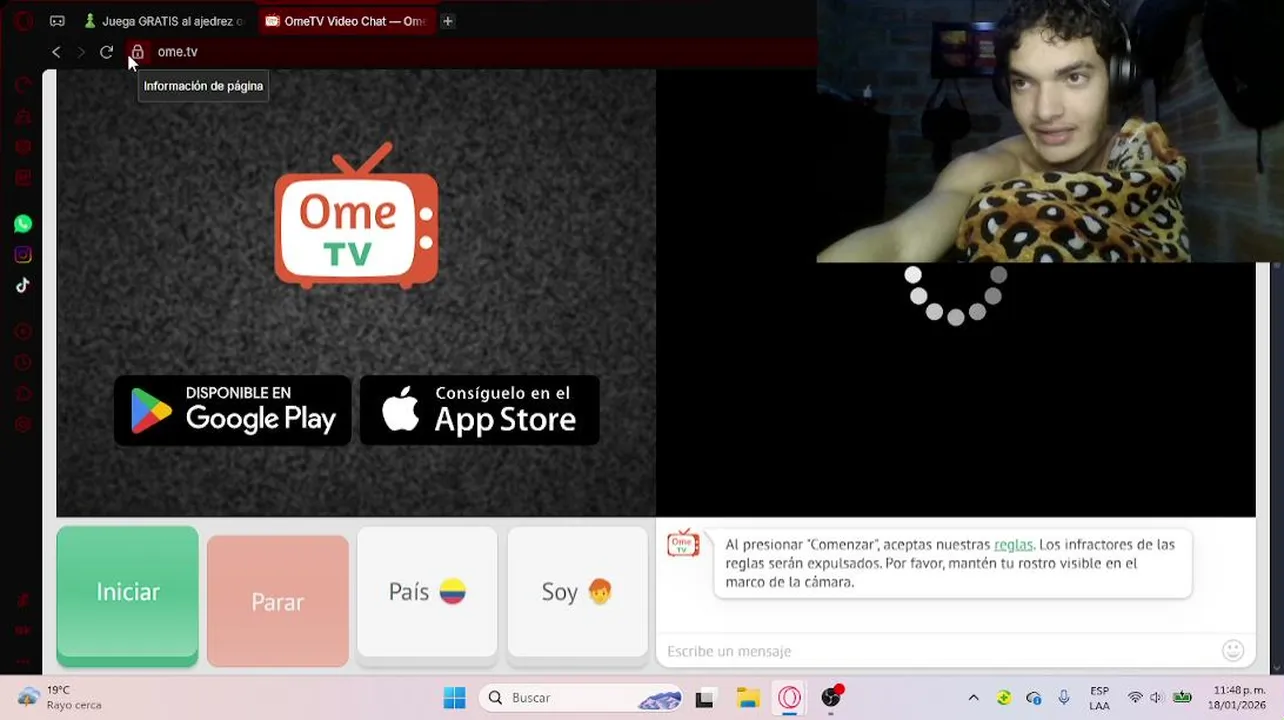Click the OmeTV avatar beside the rules message

pyautogui.click(x=683, y=543)
